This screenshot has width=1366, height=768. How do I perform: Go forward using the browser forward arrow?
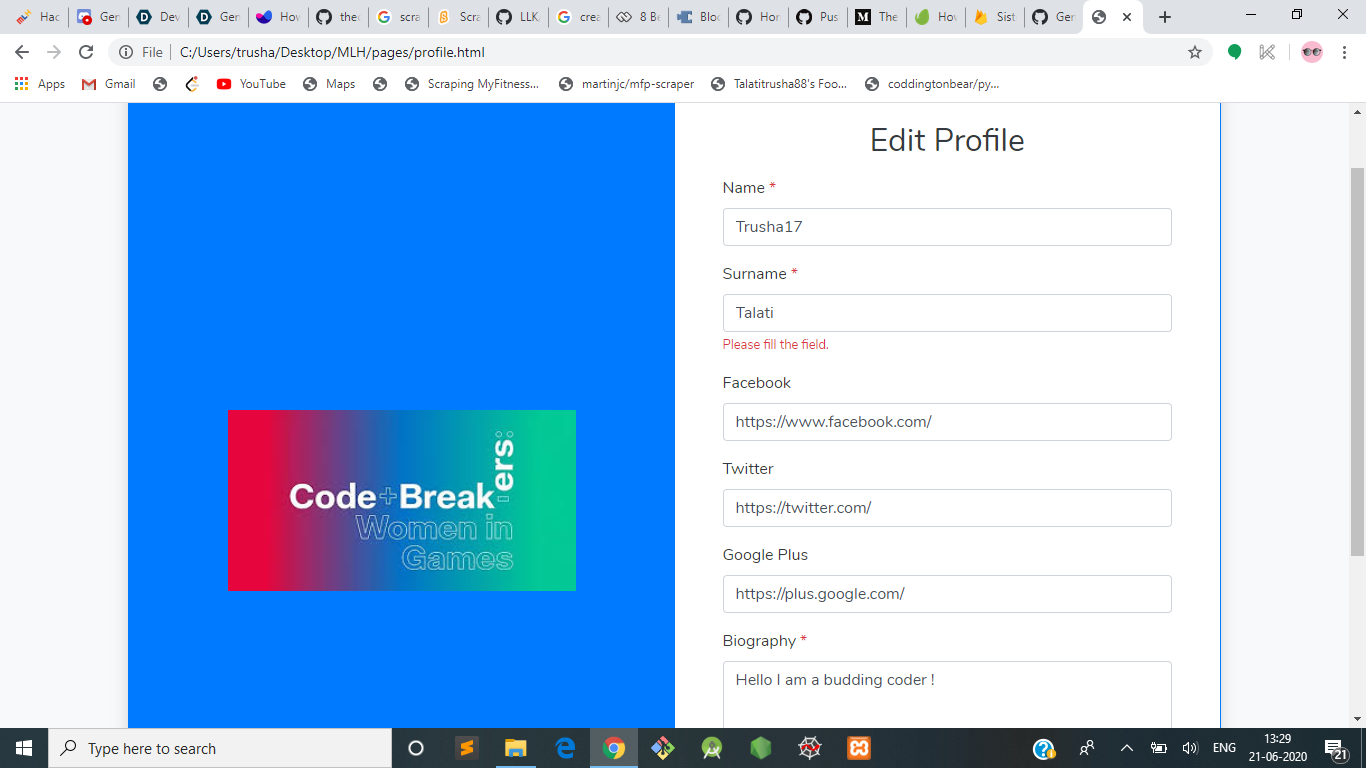54,52
